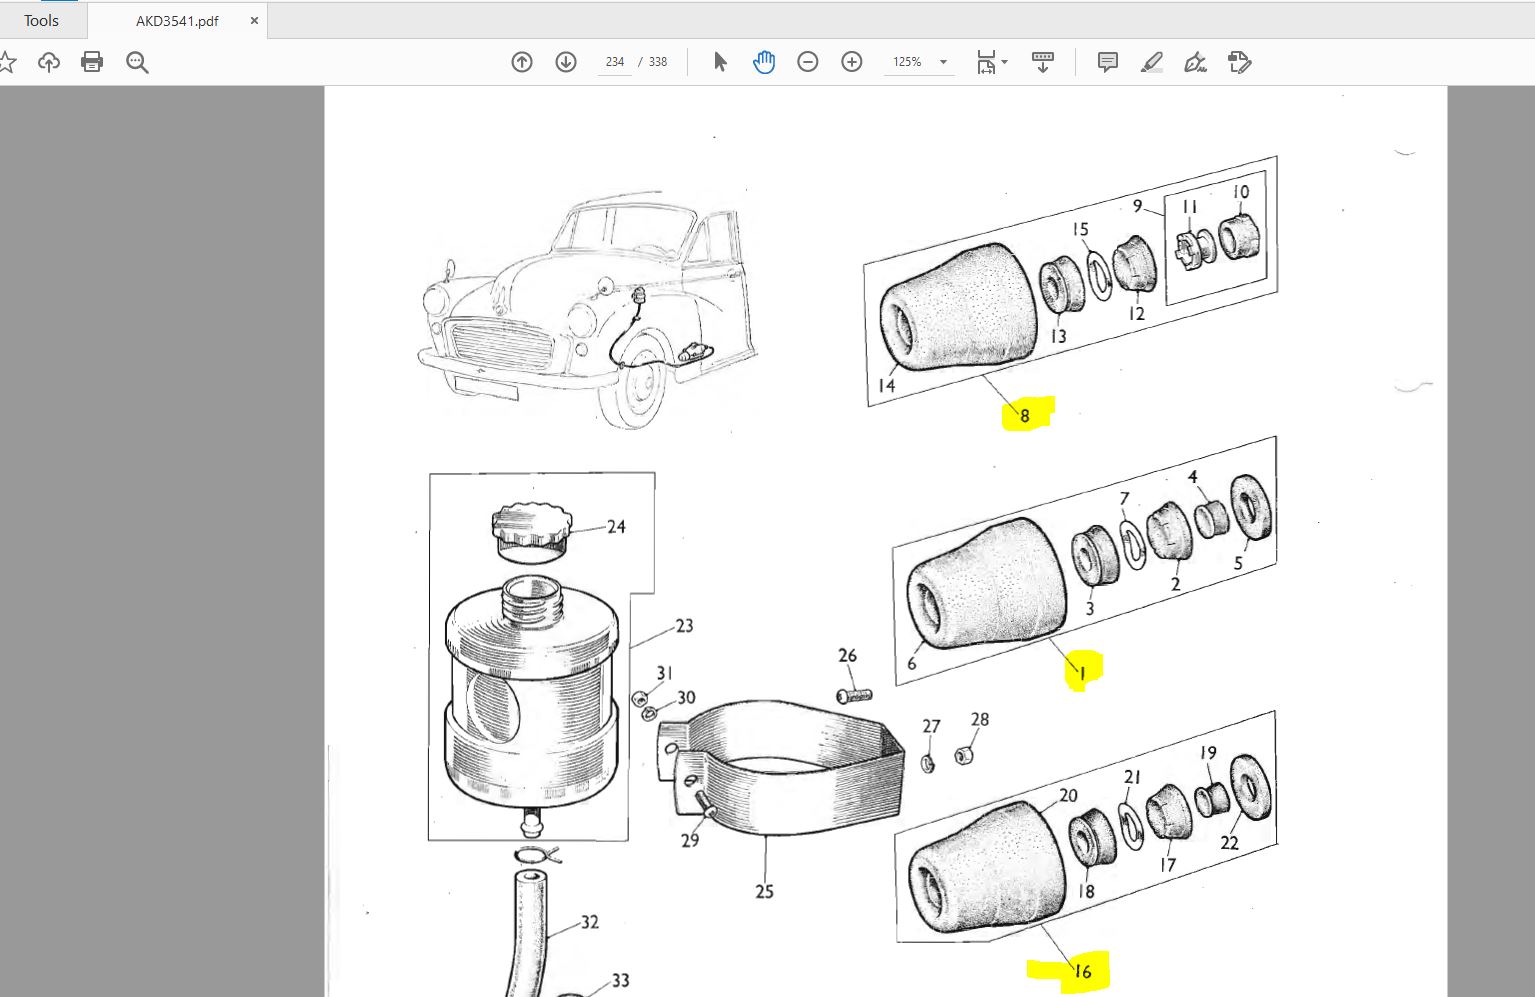The image size is (1535, 997).
Task: Upload file to cloud
Action: point(48,62)
